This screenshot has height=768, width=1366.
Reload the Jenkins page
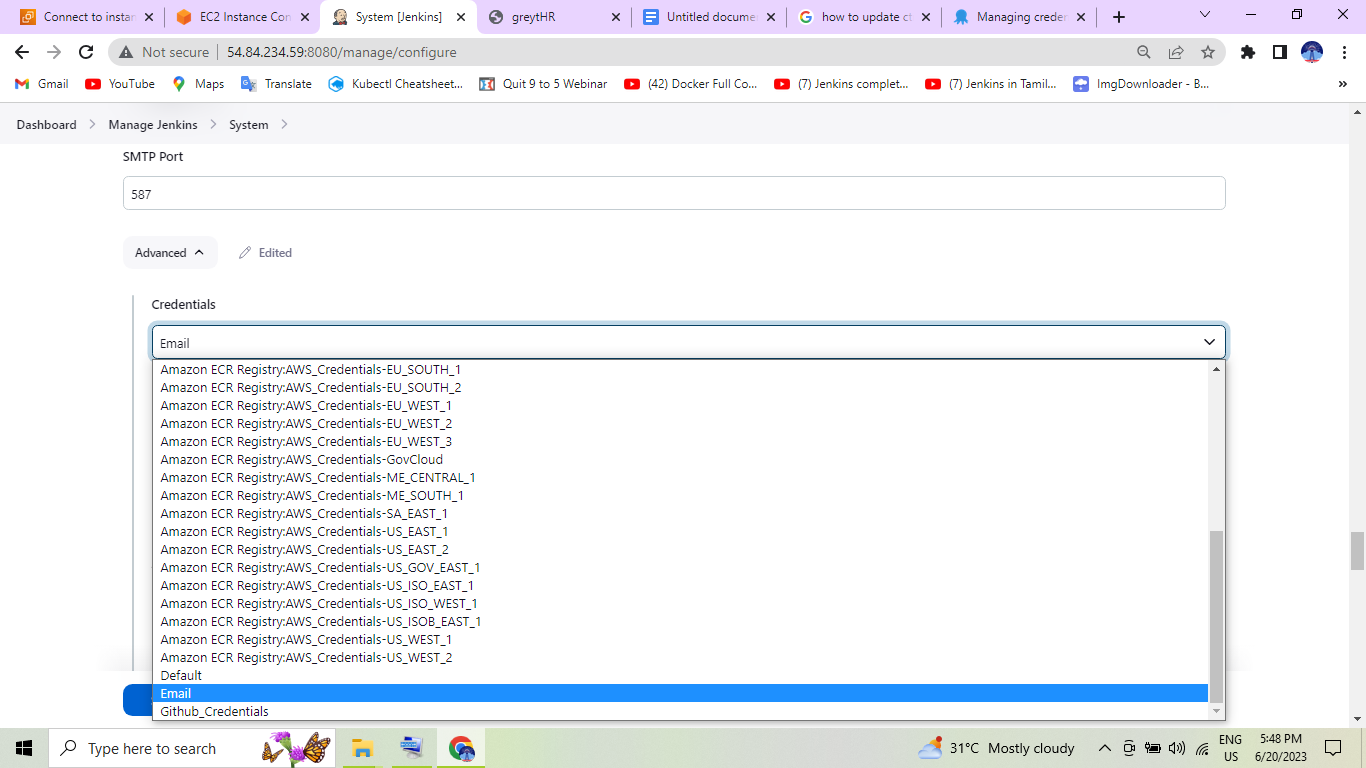pyautogui.click(x=86, y=52)
